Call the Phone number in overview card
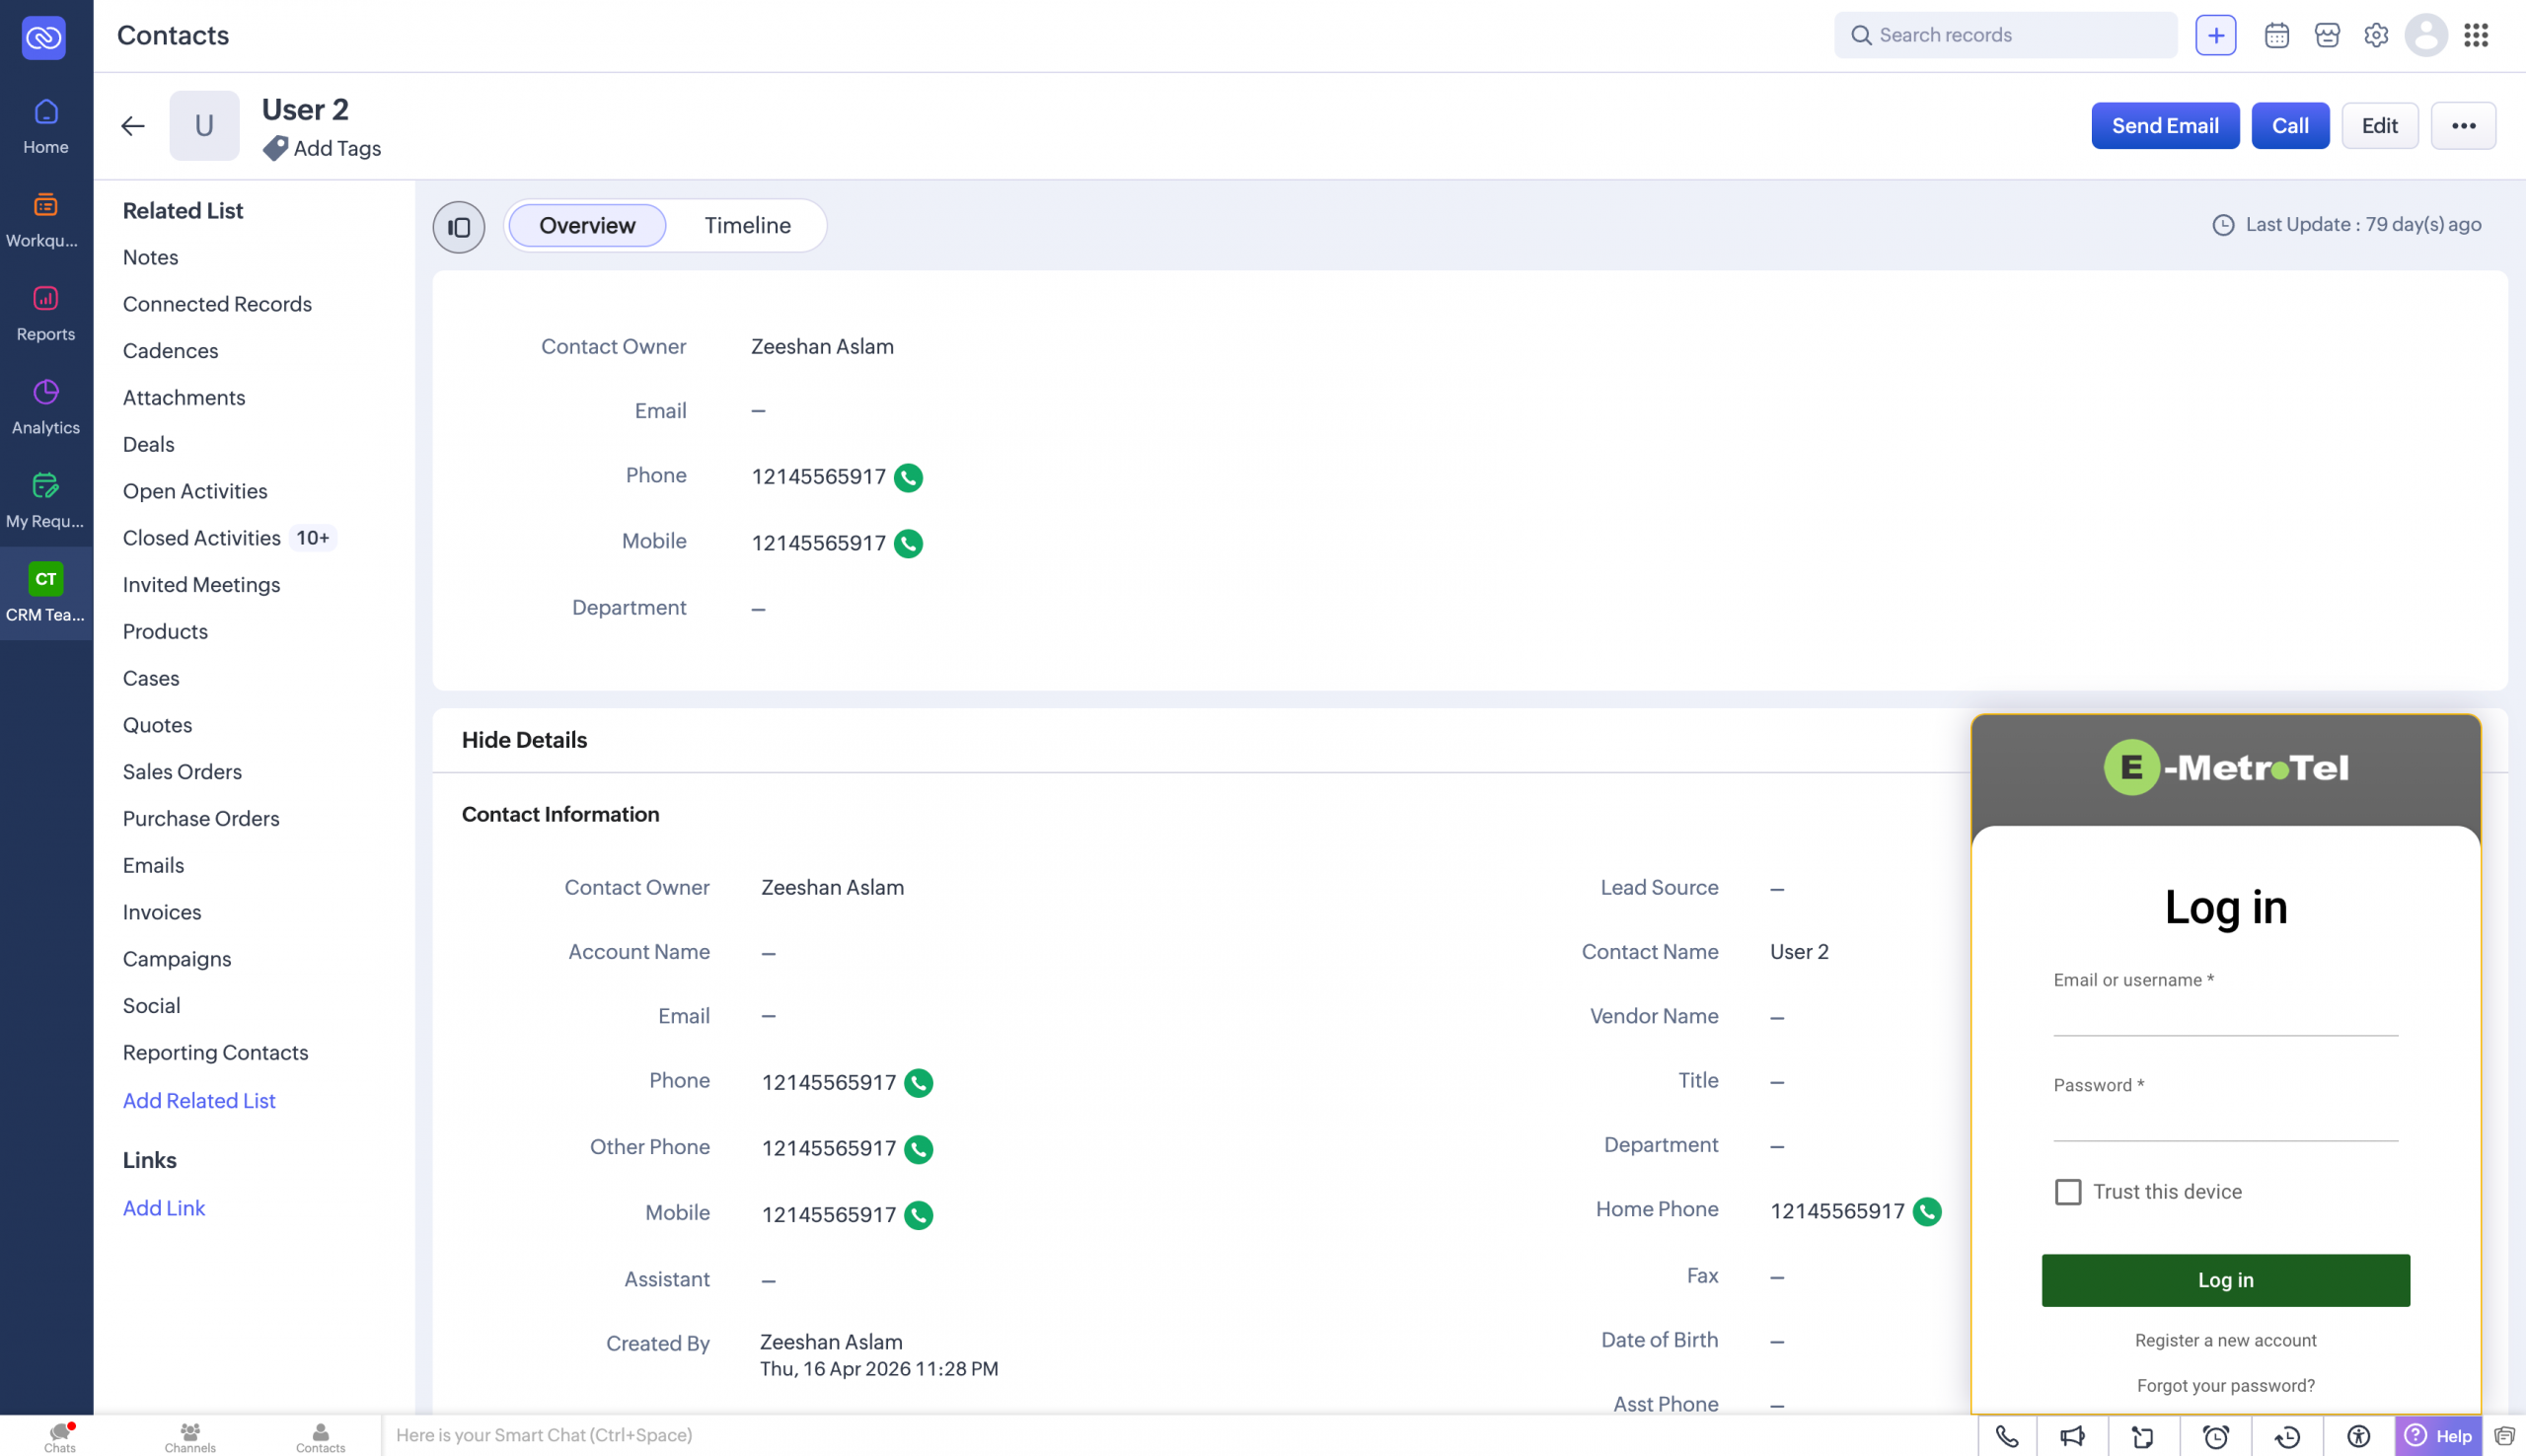The height and width of the screenshot is (1456, 2526). tap(908, 478)
